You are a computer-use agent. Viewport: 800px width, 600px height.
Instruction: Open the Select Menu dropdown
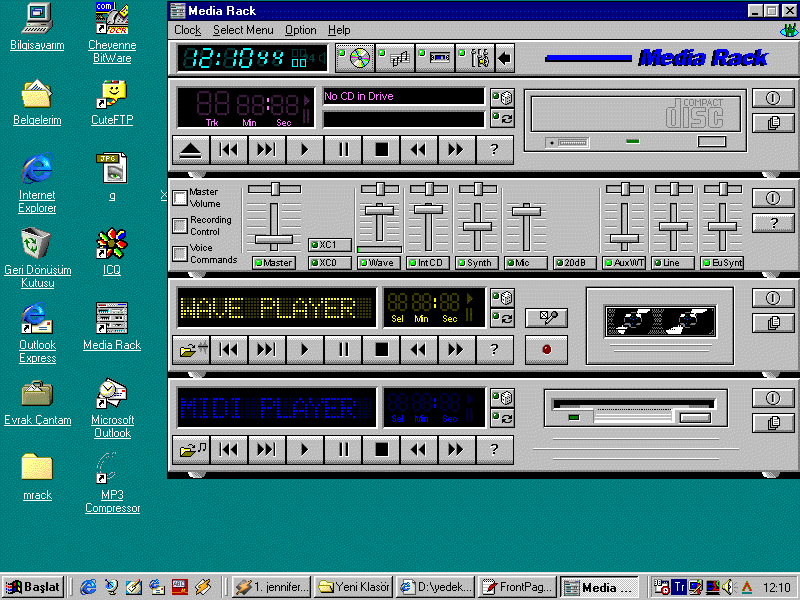tap(243, 31)
